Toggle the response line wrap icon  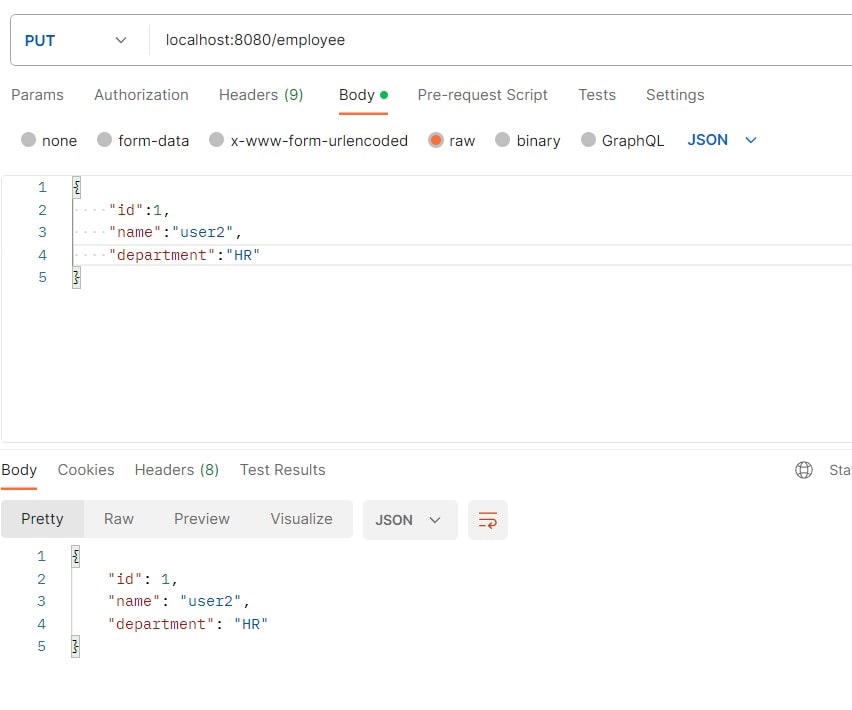coord(487,520)
